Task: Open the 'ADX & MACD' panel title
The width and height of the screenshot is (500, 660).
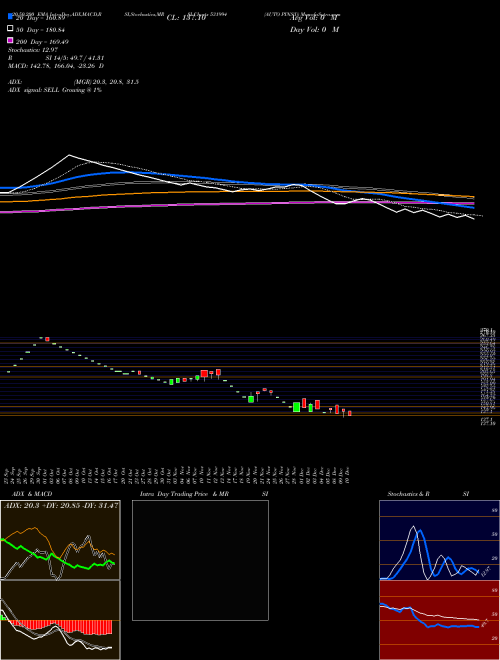Action: tap(32, 494)
